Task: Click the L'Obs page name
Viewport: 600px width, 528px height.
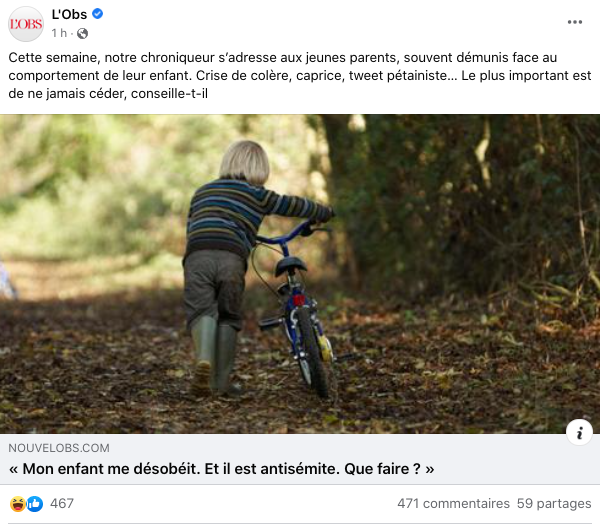Action: click(69, 14)
